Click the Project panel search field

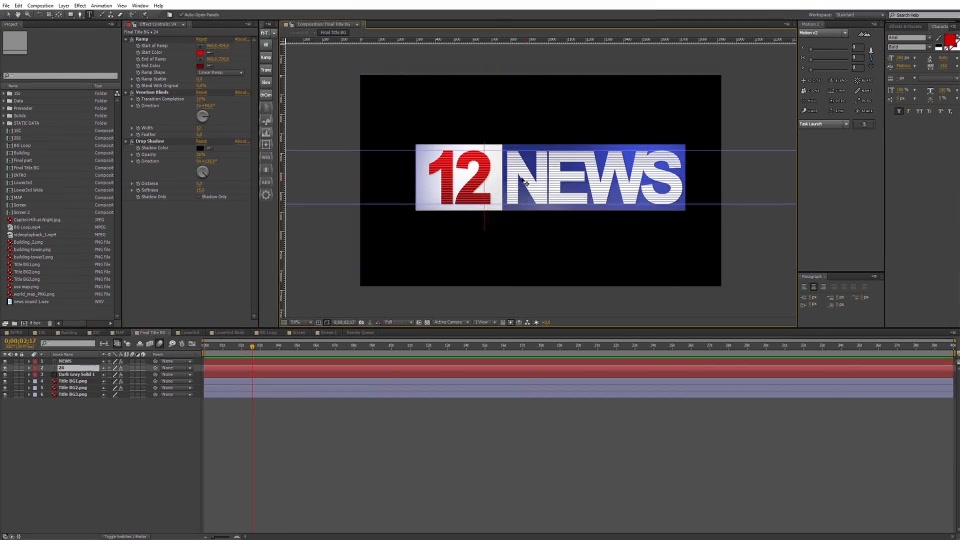(60, 76)
